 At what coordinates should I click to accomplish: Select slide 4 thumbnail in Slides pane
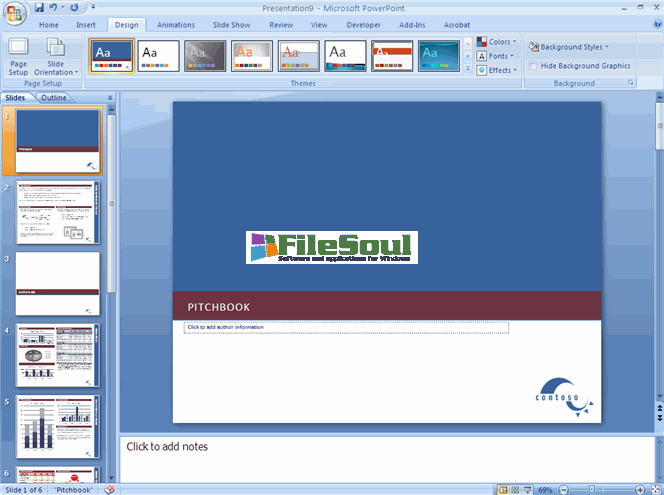(57, 354)
